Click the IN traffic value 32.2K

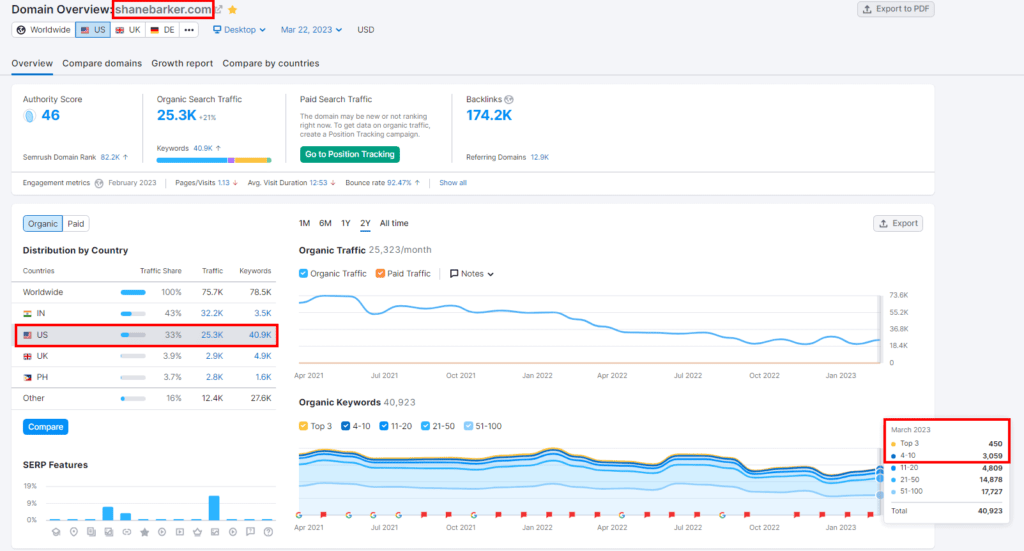point(212,313)
